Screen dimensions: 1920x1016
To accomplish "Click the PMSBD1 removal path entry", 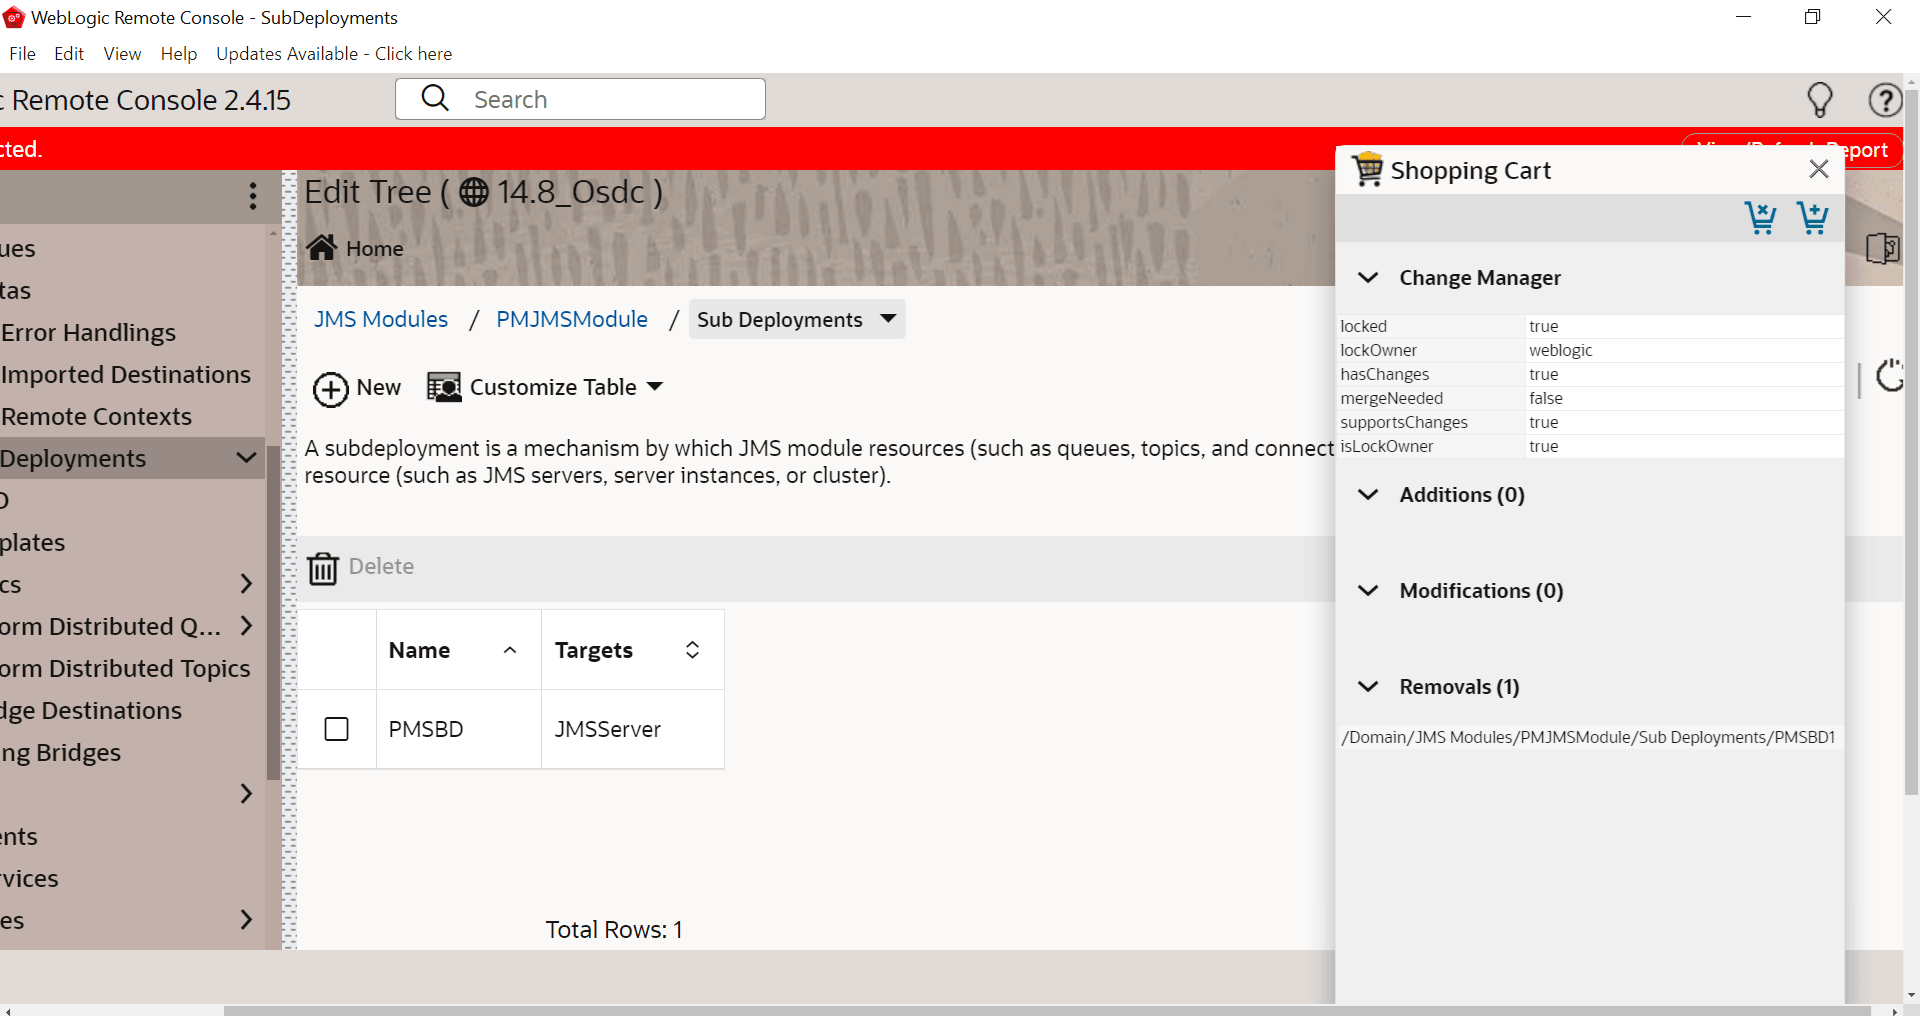I will [1588, 737].
